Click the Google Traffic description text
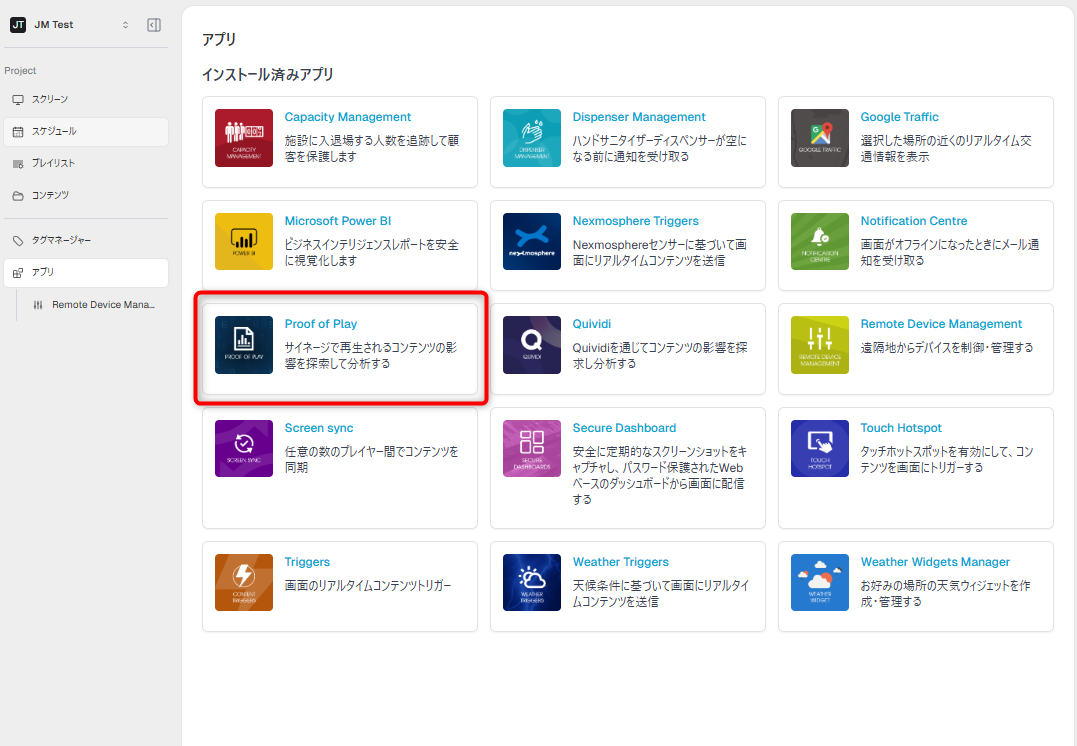The height and width of the screenshot is (746, 1077). tap(946, 148)
